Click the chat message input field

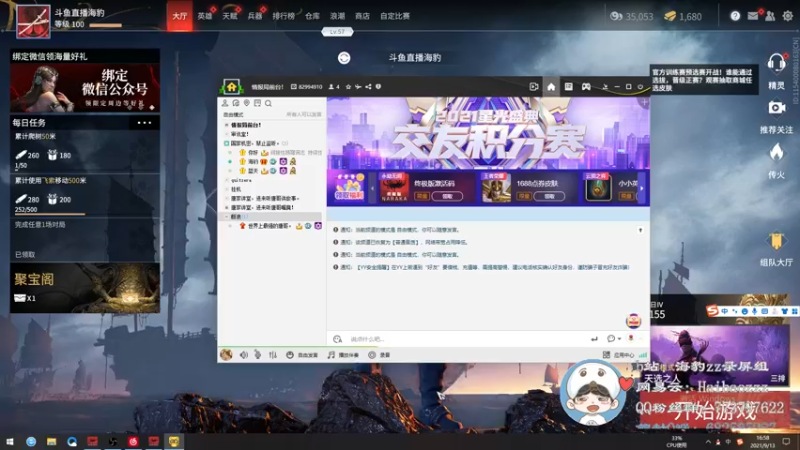point(467,339)
